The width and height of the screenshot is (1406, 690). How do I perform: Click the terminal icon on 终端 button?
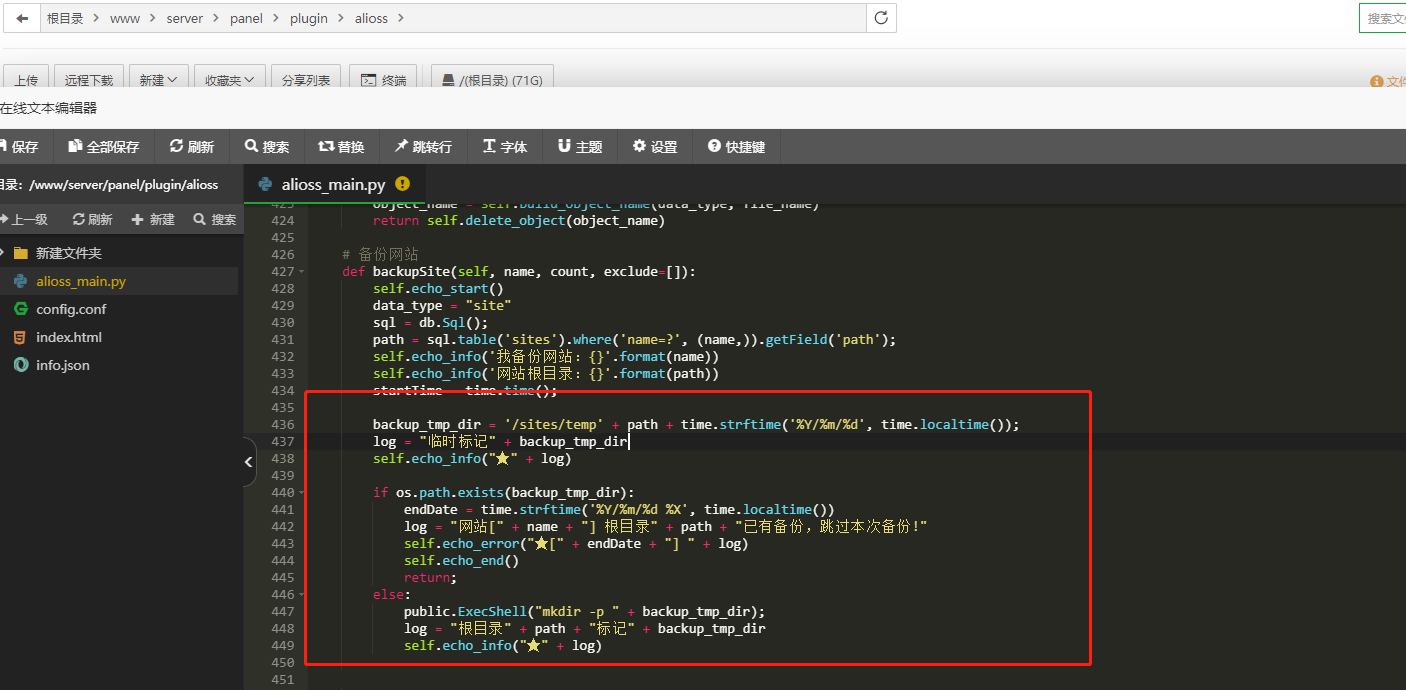point(369,80)
